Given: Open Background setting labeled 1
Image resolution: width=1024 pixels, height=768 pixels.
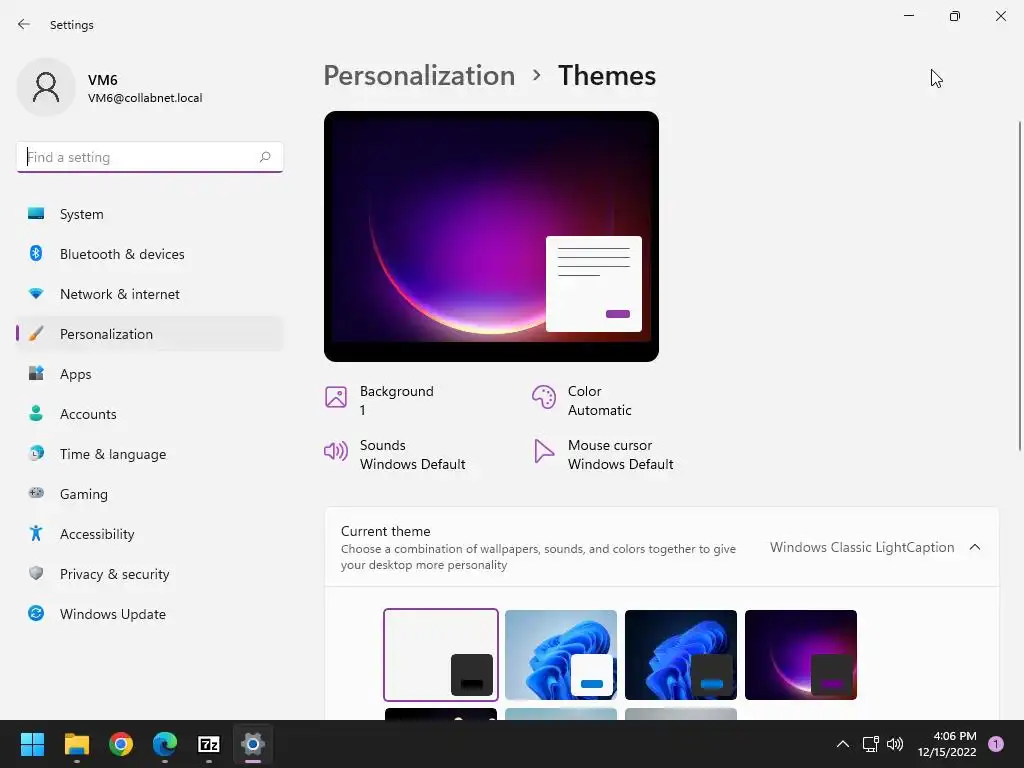Looking at the screenshot, I should point(395,400).
